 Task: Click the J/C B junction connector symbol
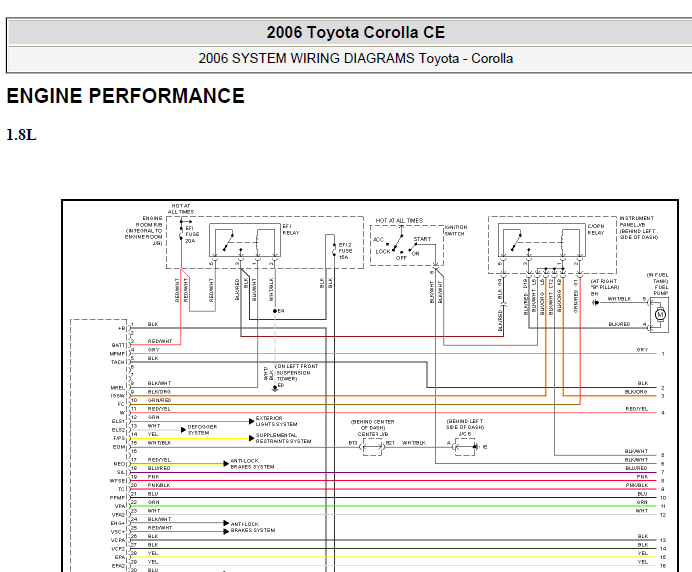[x=466, y=447]
